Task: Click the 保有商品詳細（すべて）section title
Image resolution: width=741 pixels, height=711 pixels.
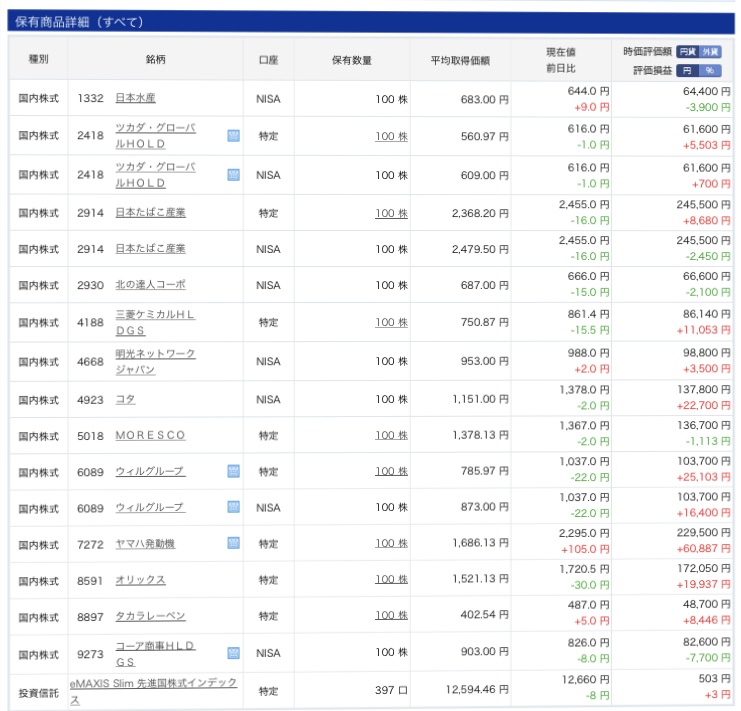Action: coord(79,22)
